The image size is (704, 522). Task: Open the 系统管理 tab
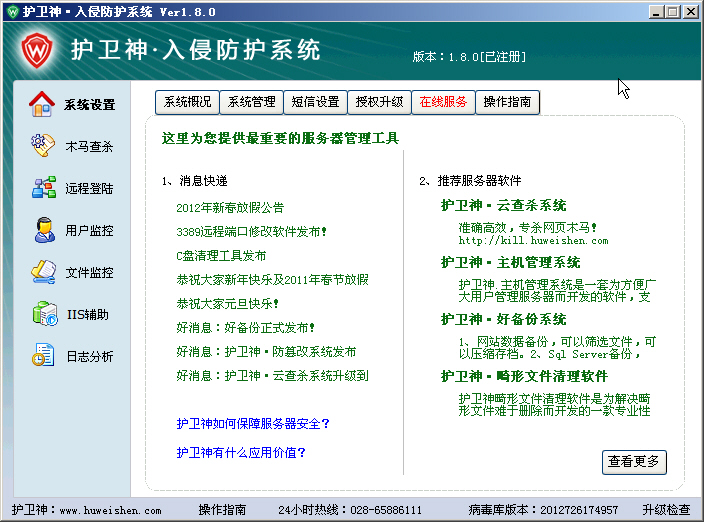251,102
